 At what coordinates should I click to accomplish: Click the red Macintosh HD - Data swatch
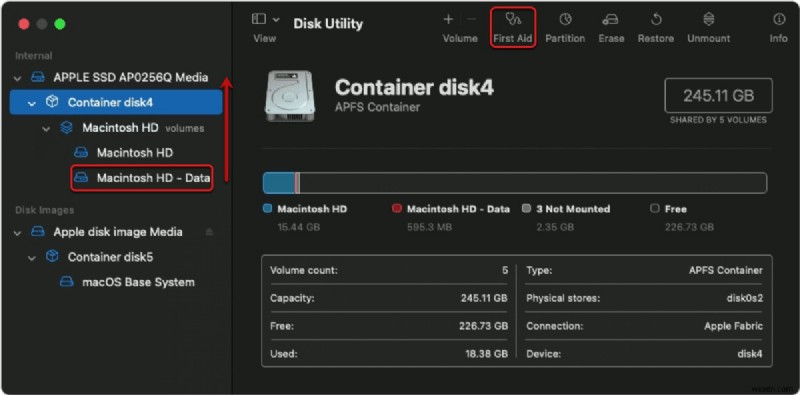point(396,209)
